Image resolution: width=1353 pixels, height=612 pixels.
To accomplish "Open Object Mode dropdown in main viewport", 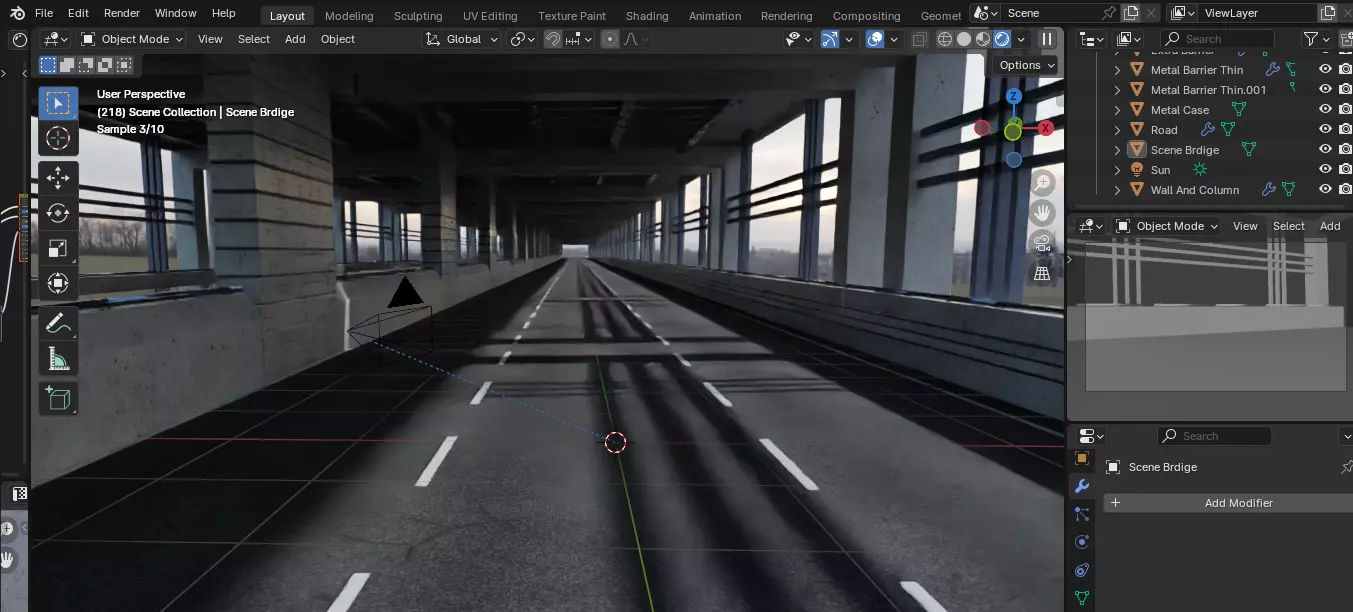I will pyautogui.click(x=132, y=39).
